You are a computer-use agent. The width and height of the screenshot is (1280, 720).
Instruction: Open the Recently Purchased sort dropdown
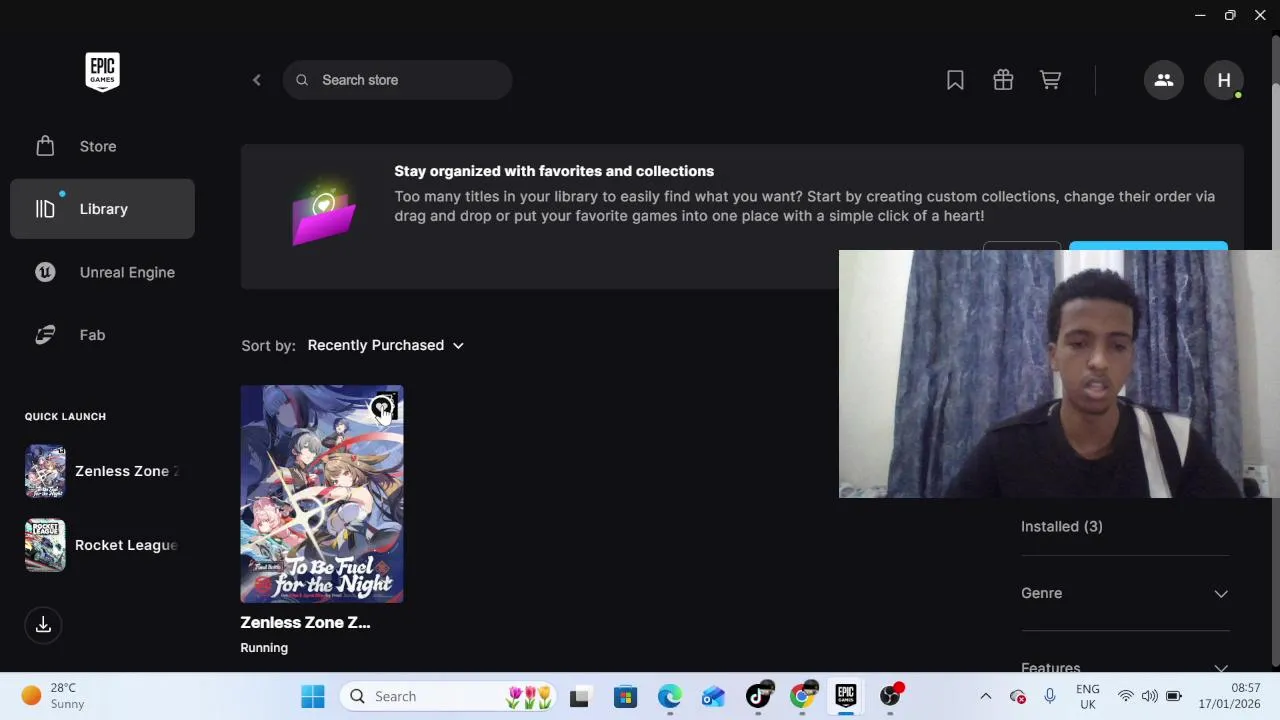(x=385, y=345)
